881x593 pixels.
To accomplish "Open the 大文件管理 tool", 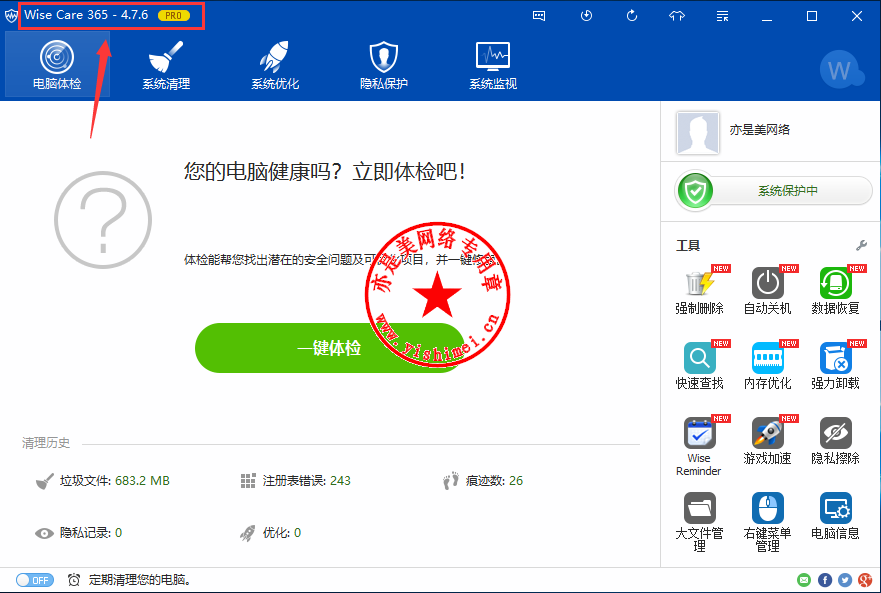I will pyautogui.click(x=700, y=522).
